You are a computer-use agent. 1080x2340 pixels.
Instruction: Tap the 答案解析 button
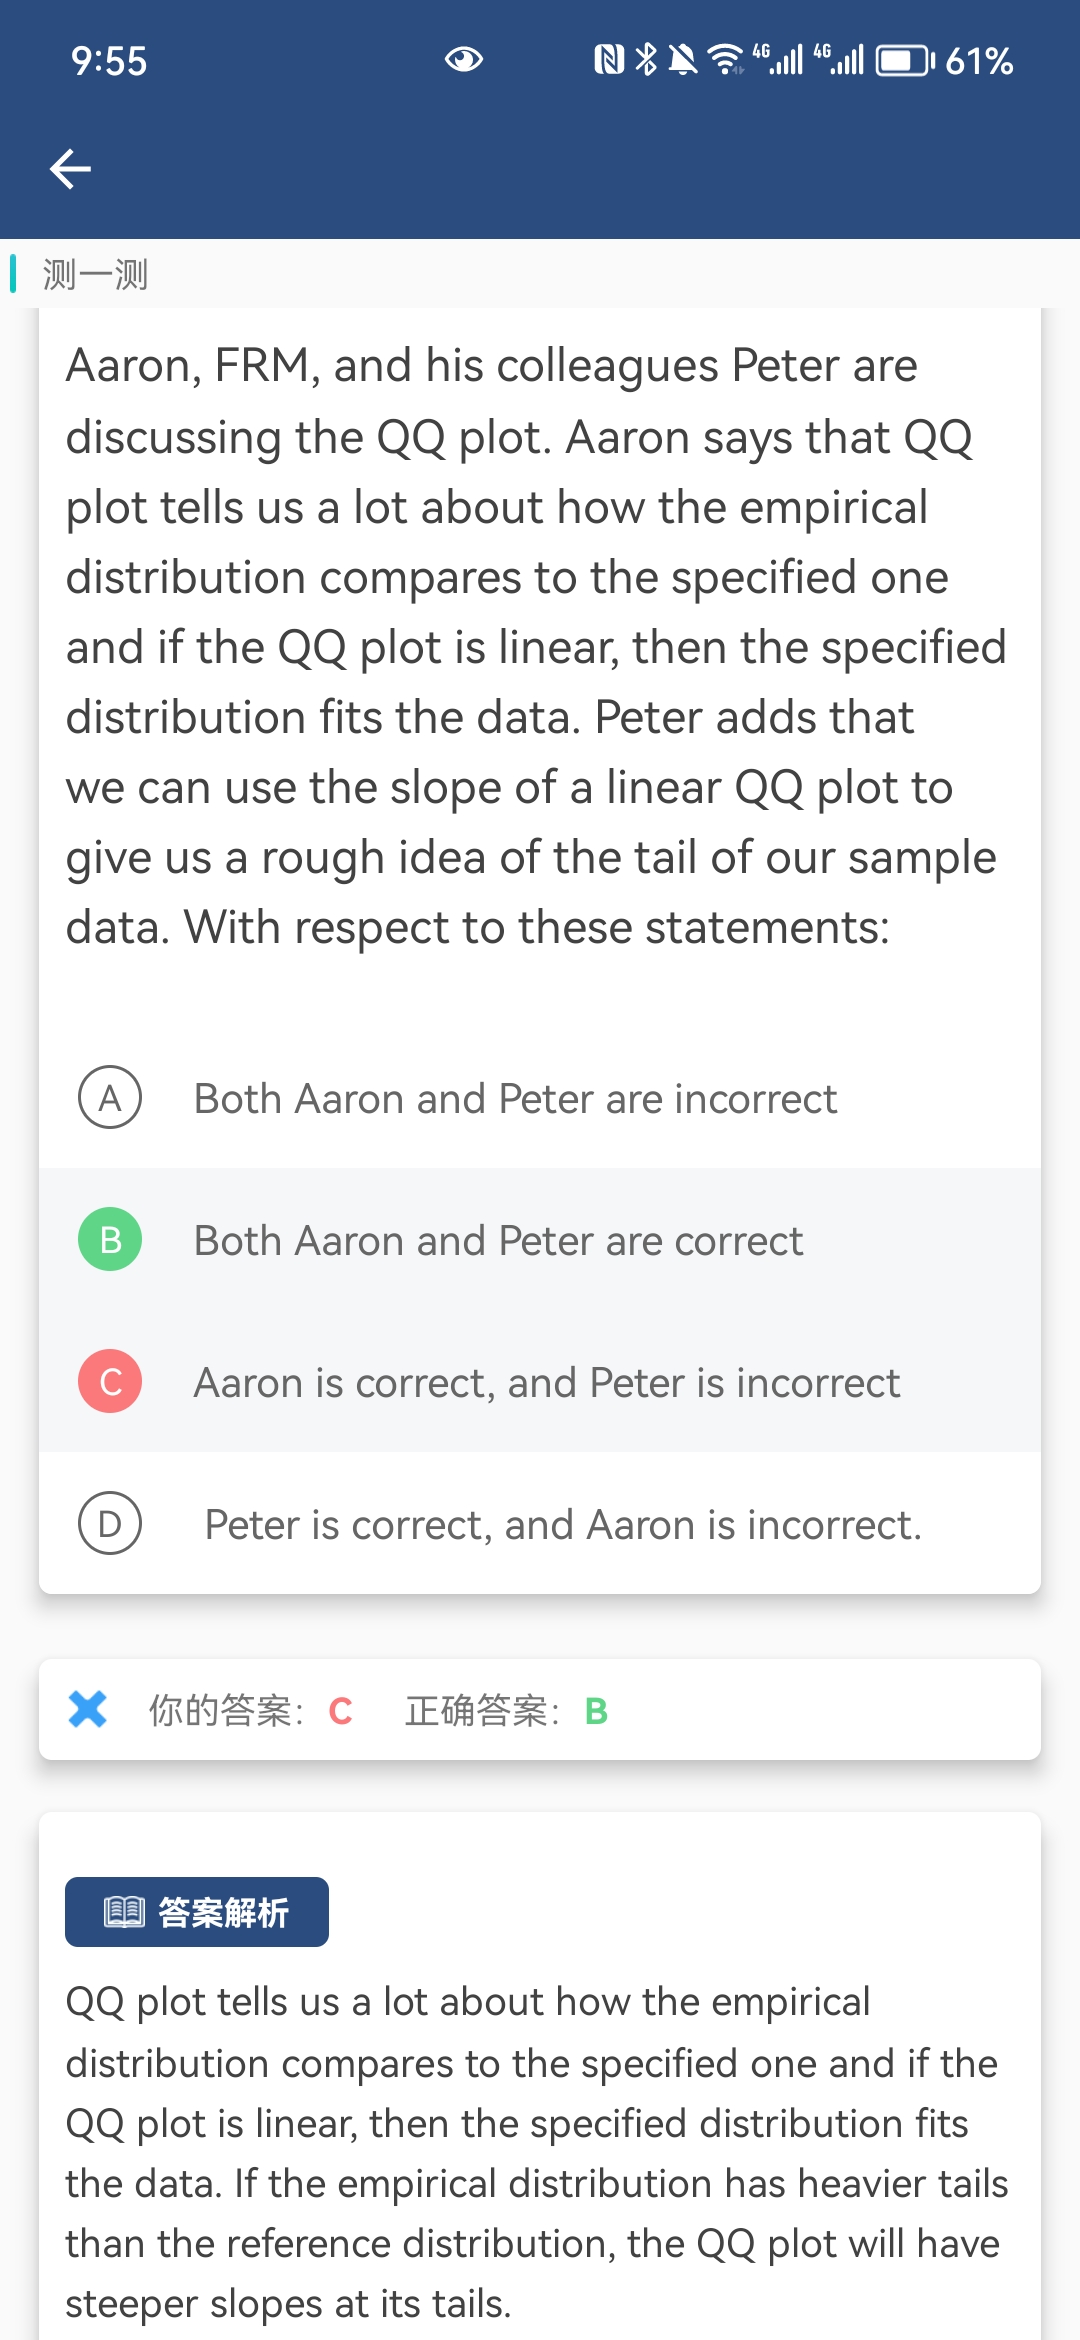[x=197, y=1912]
